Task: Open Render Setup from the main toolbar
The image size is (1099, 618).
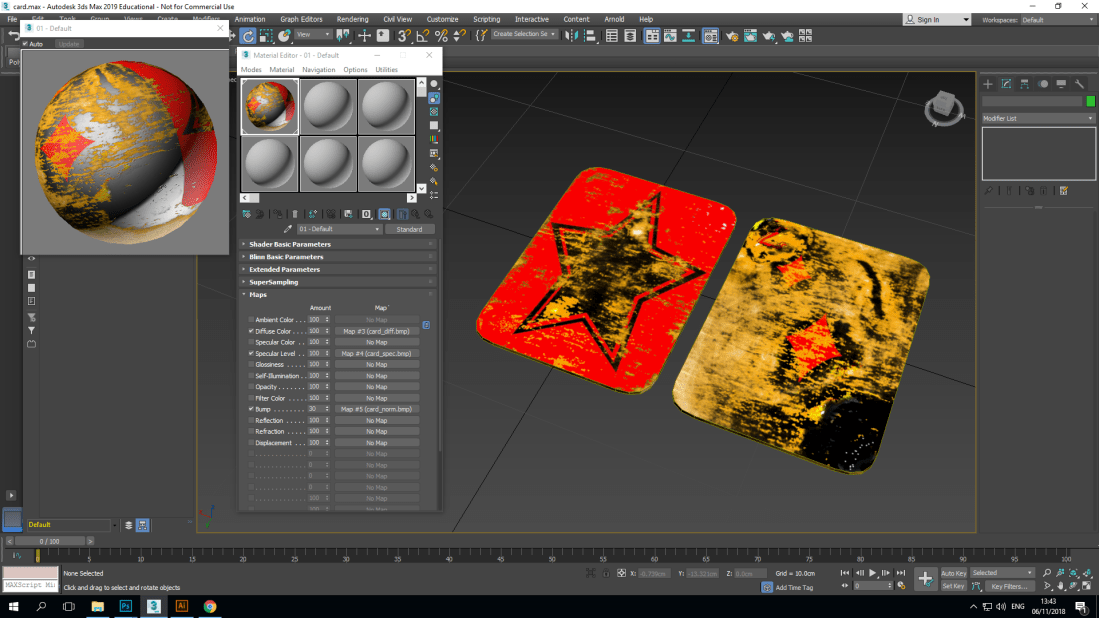Action: [733, 37]
